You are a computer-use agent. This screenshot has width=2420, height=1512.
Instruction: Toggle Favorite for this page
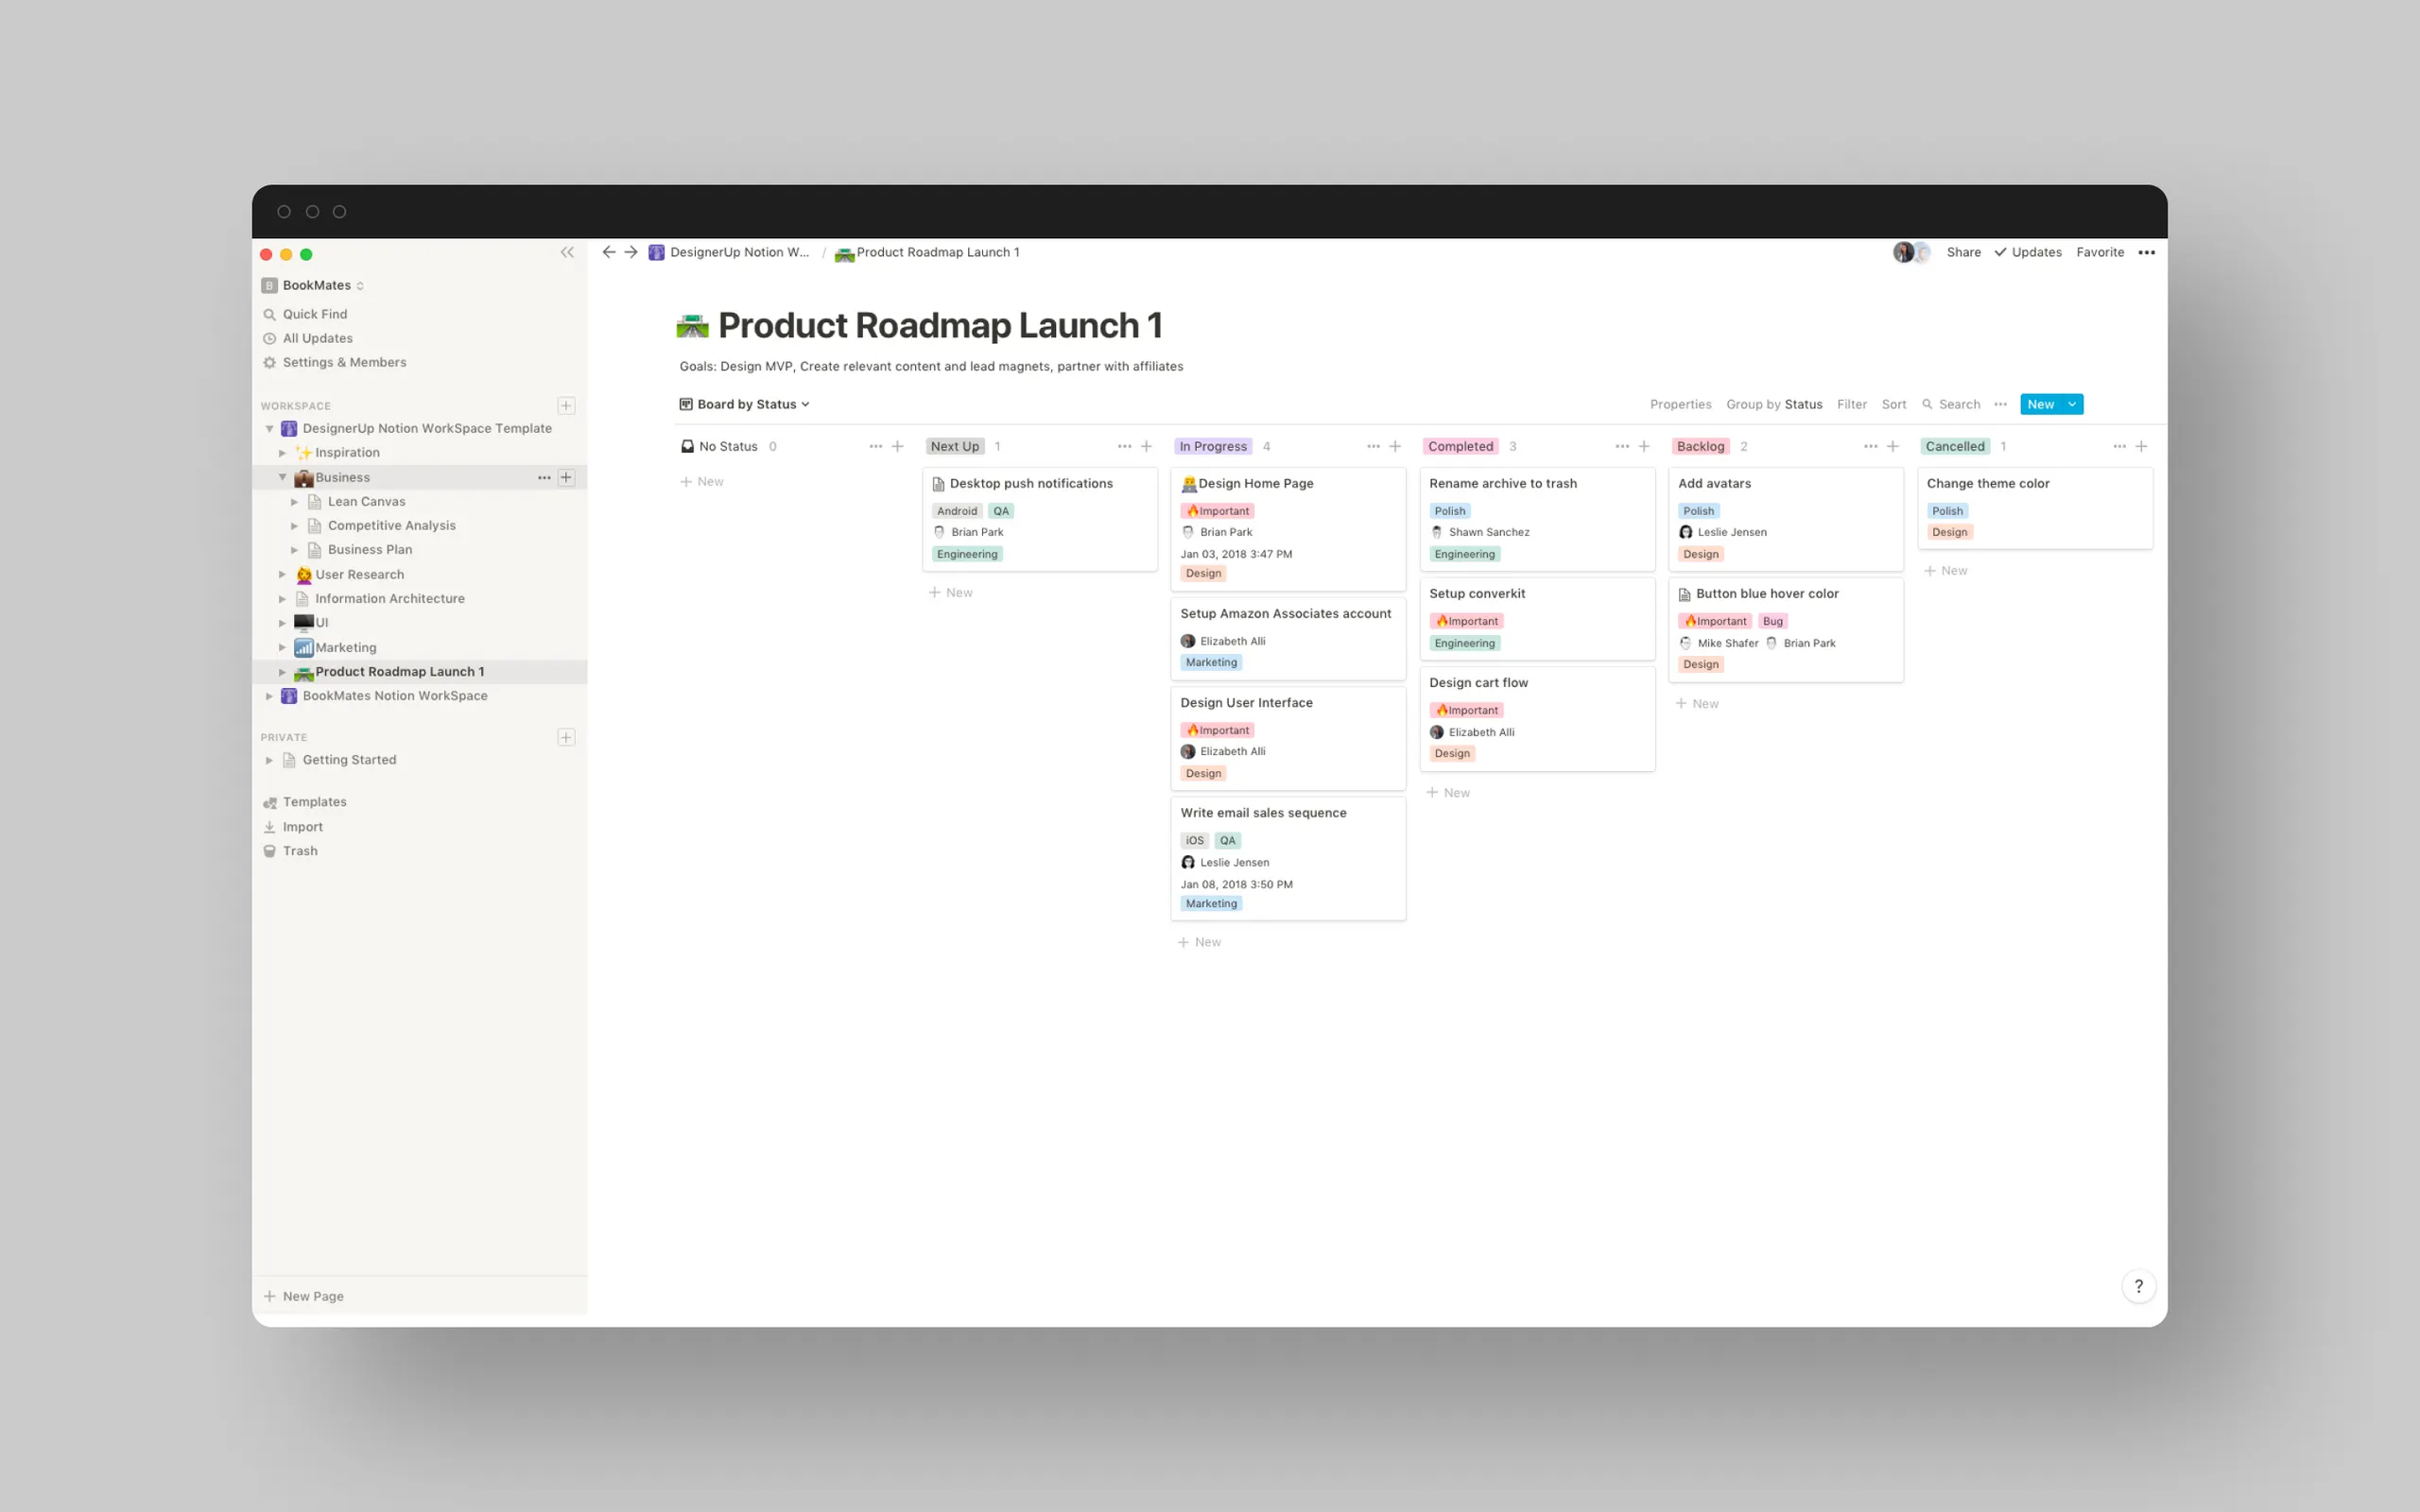point(2099,252)
